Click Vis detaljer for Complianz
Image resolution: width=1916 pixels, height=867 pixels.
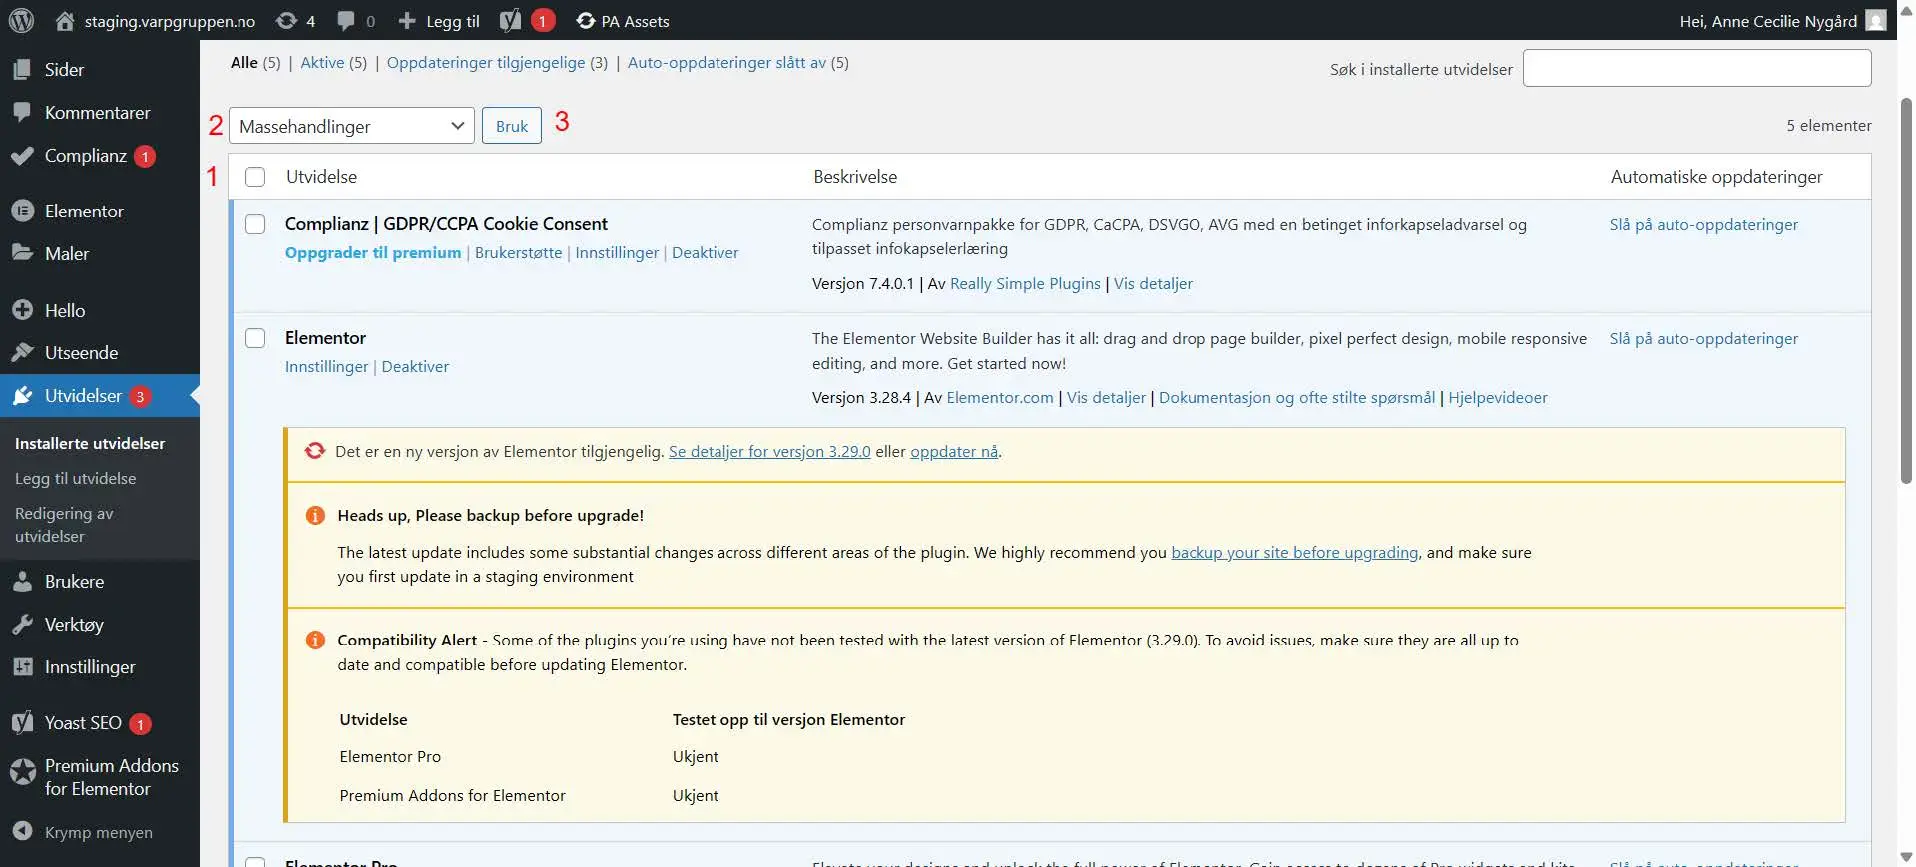point(1153,283)
